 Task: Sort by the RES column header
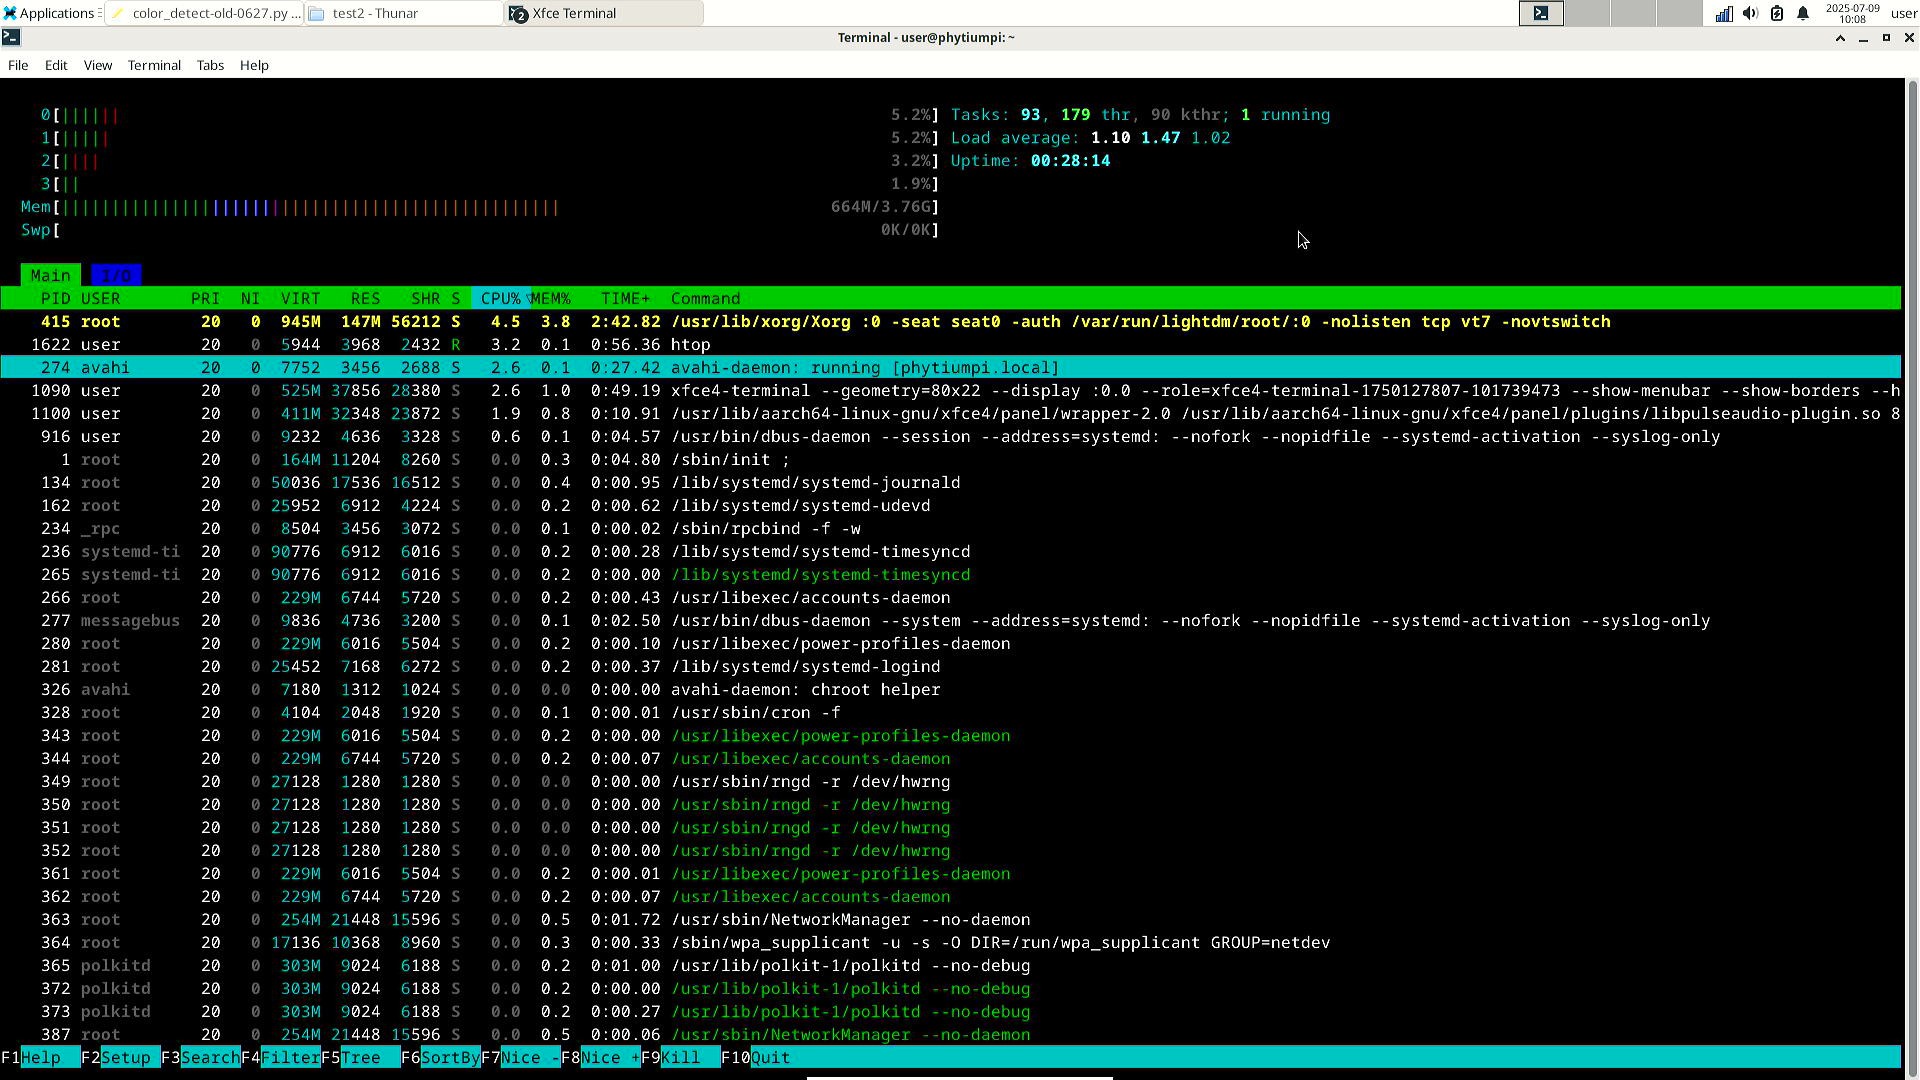365,299
